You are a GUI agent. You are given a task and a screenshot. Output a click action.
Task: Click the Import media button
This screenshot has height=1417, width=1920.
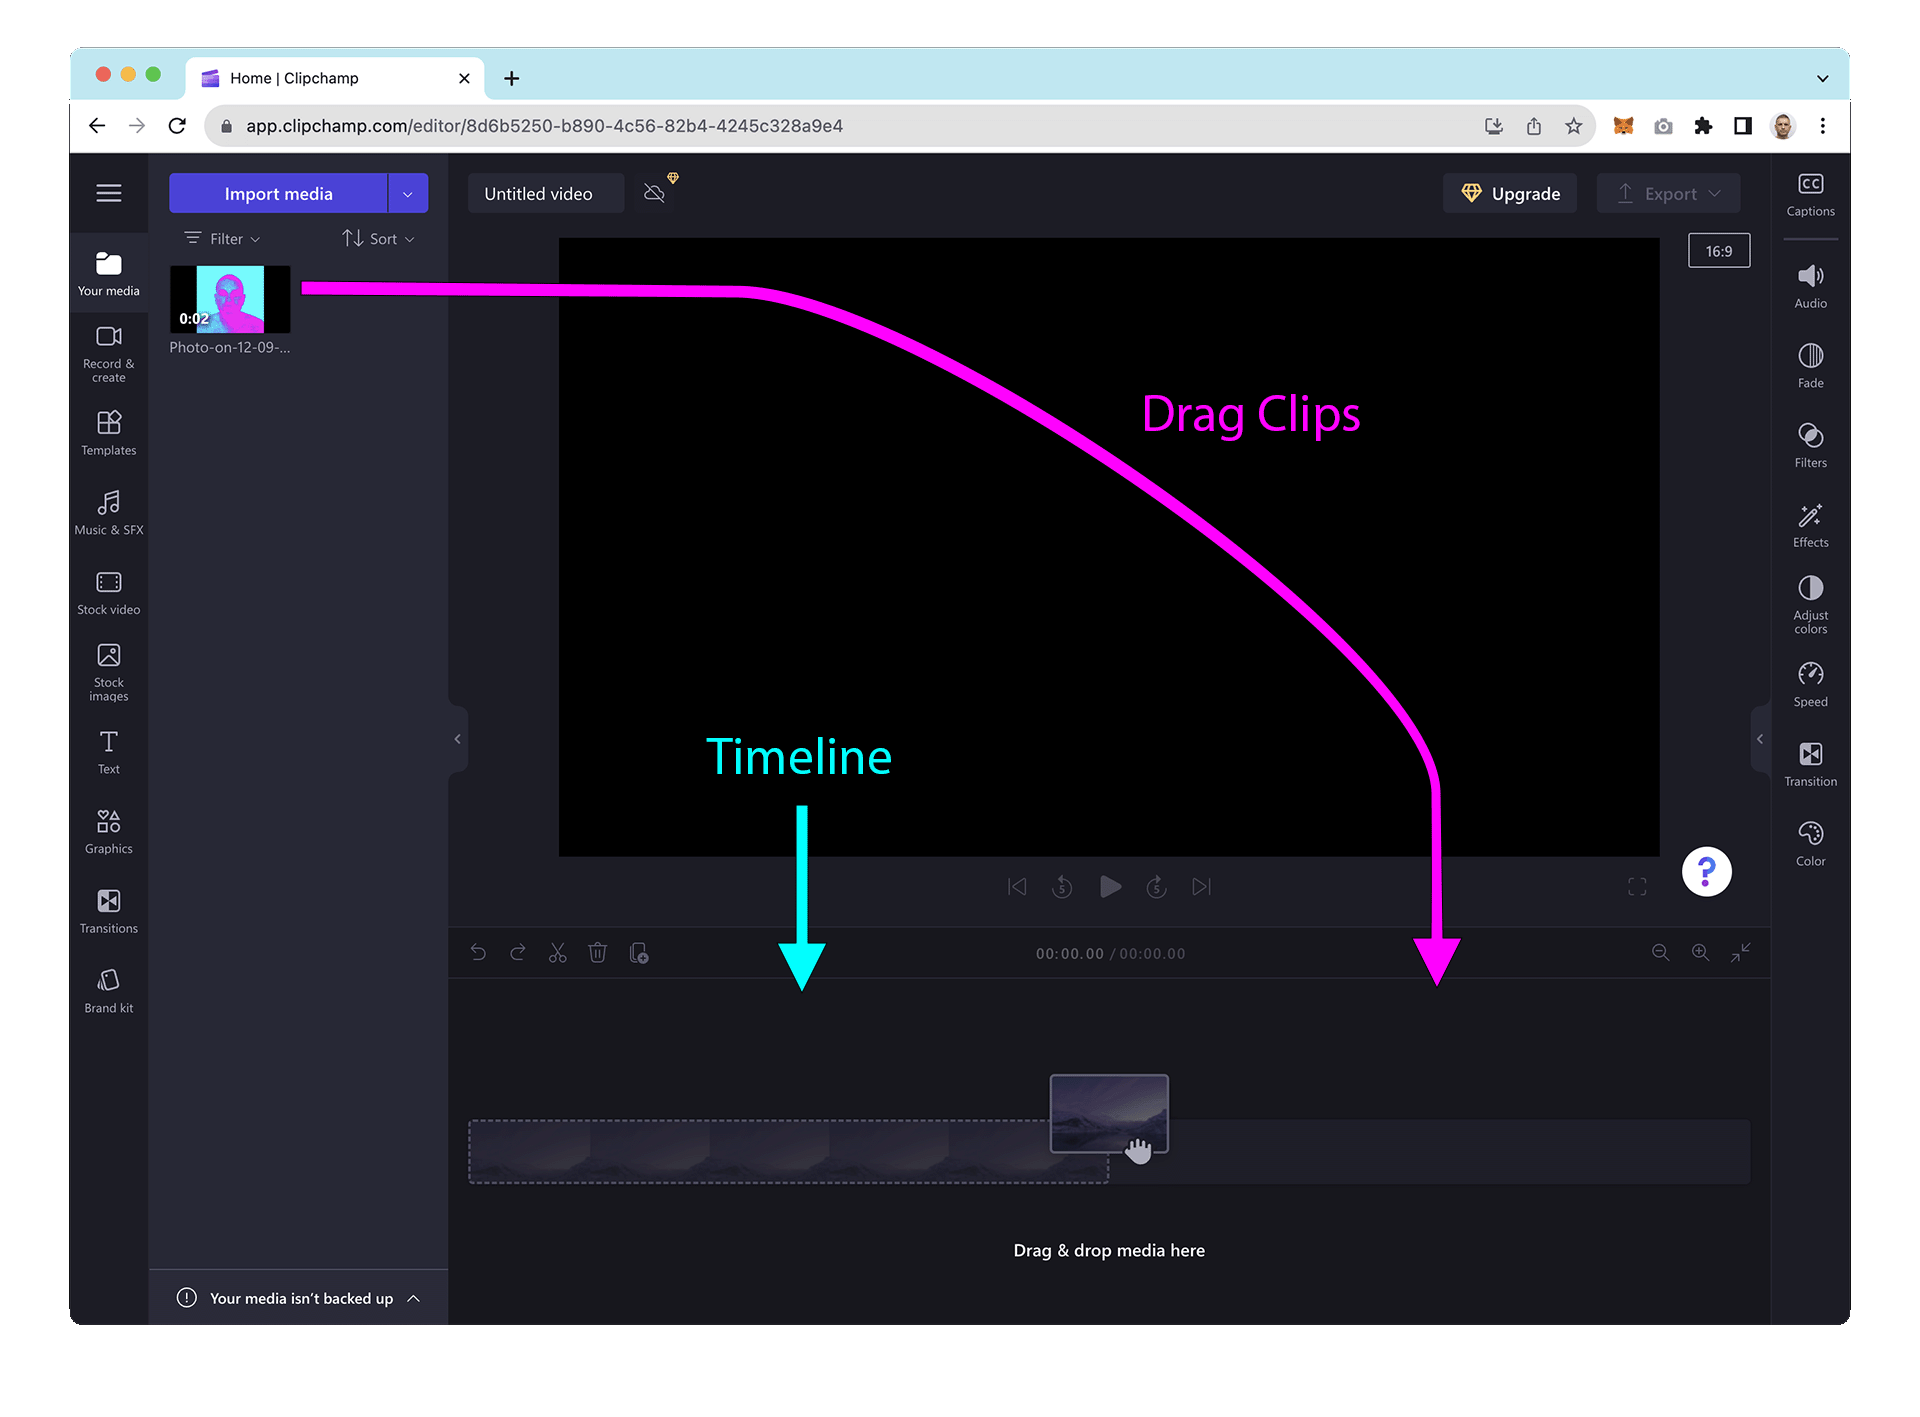(x=278, y=194)
